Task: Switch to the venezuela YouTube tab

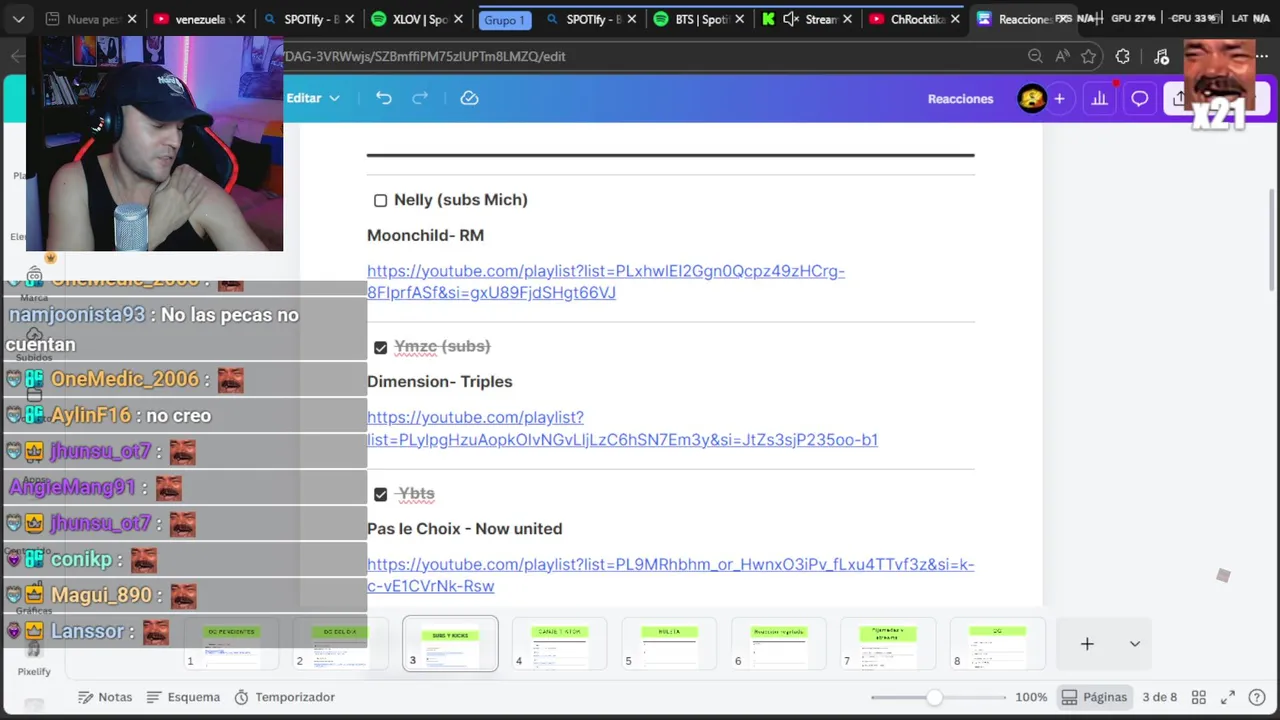Action: click(x=198, y=19)
